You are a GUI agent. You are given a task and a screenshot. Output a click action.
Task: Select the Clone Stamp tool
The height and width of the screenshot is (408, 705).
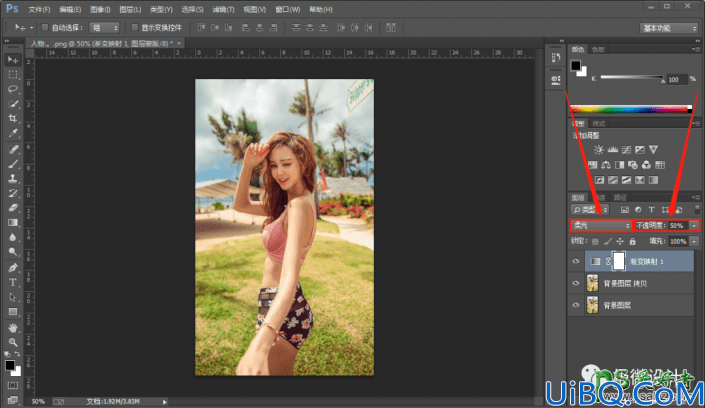click(13, 179)
